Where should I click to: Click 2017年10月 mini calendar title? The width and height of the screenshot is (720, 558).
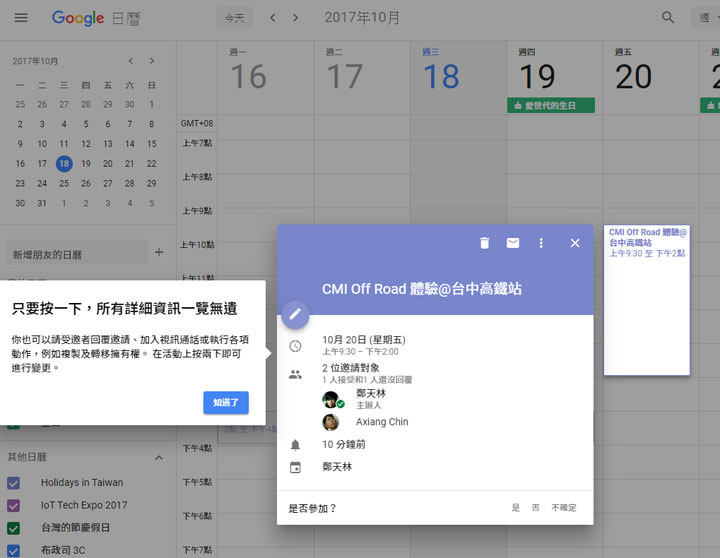tap(35, 61)
